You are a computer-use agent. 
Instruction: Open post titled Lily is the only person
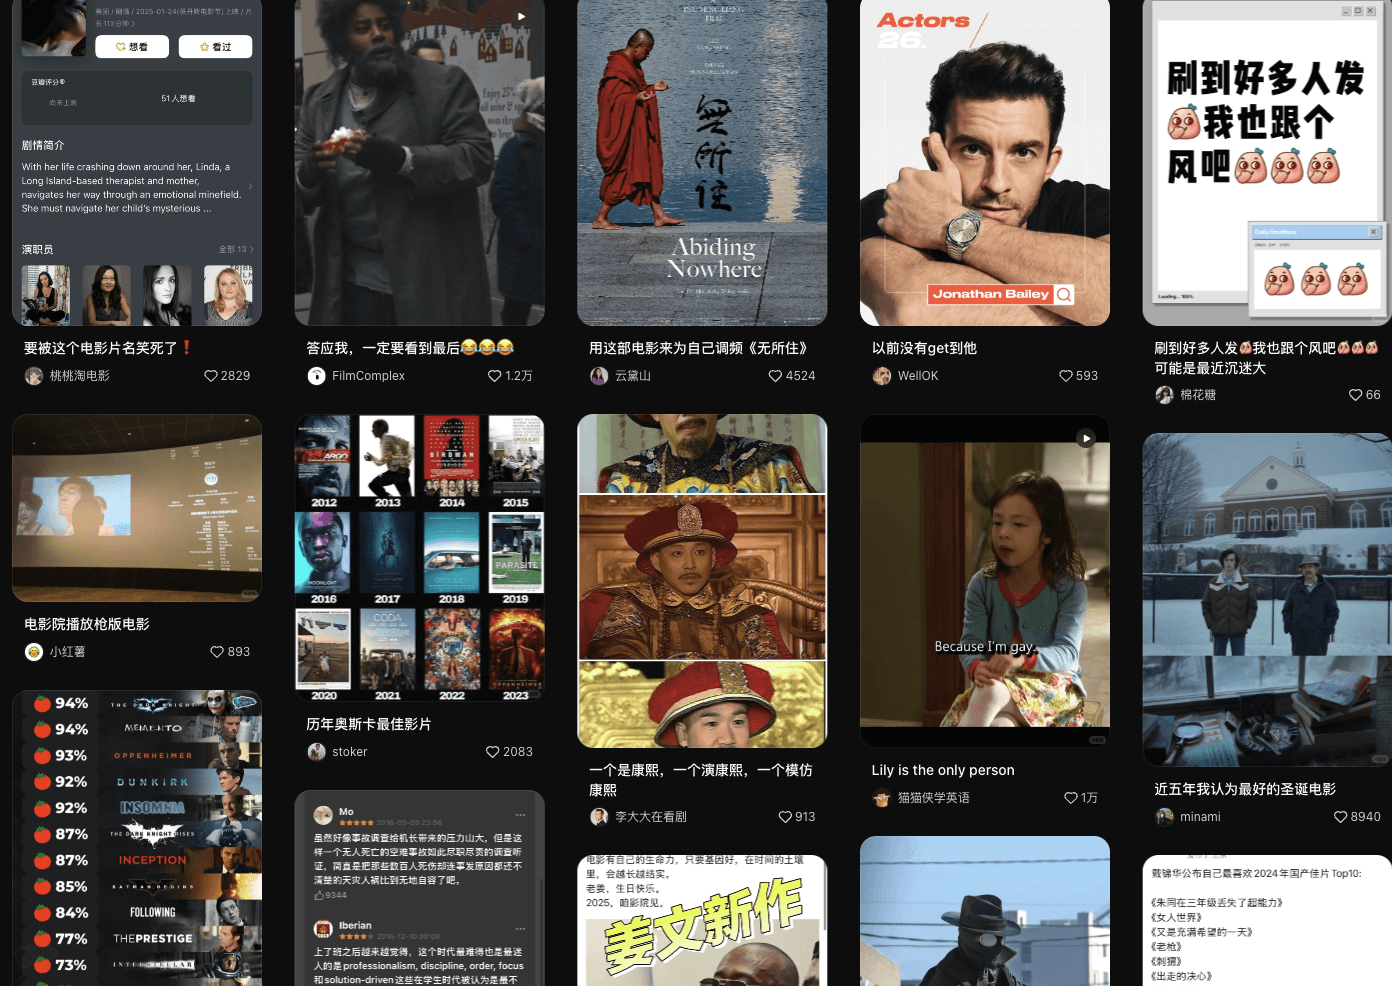[x=943, y=770]
